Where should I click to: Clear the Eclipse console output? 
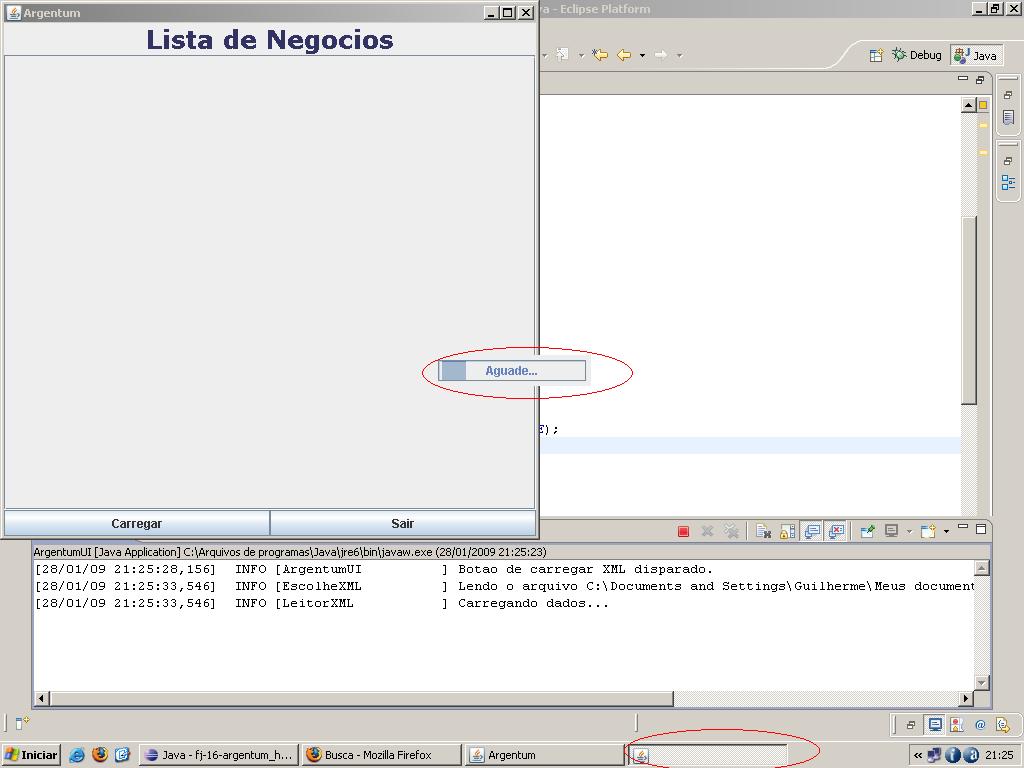pyautogui.click(x=763, y=531)
